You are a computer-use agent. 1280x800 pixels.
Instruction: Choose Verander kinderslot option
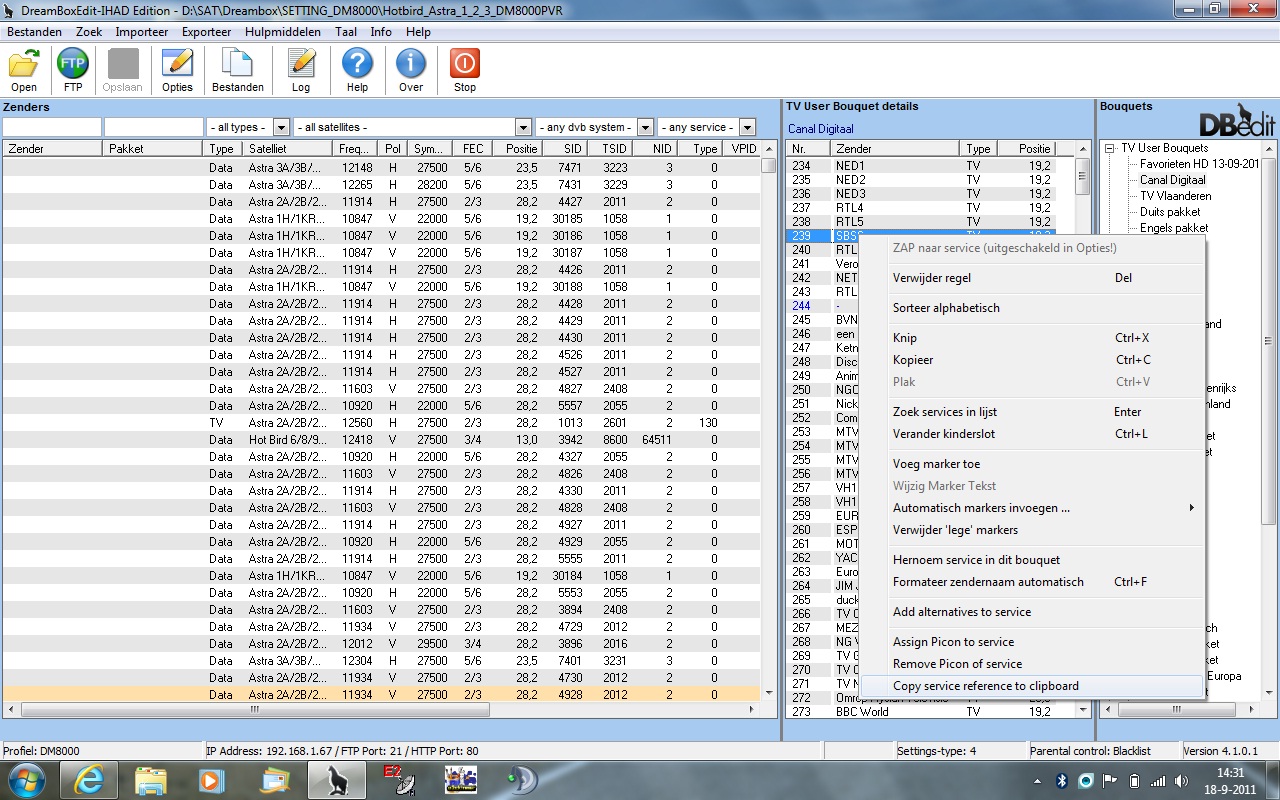tap(1034, 434)
